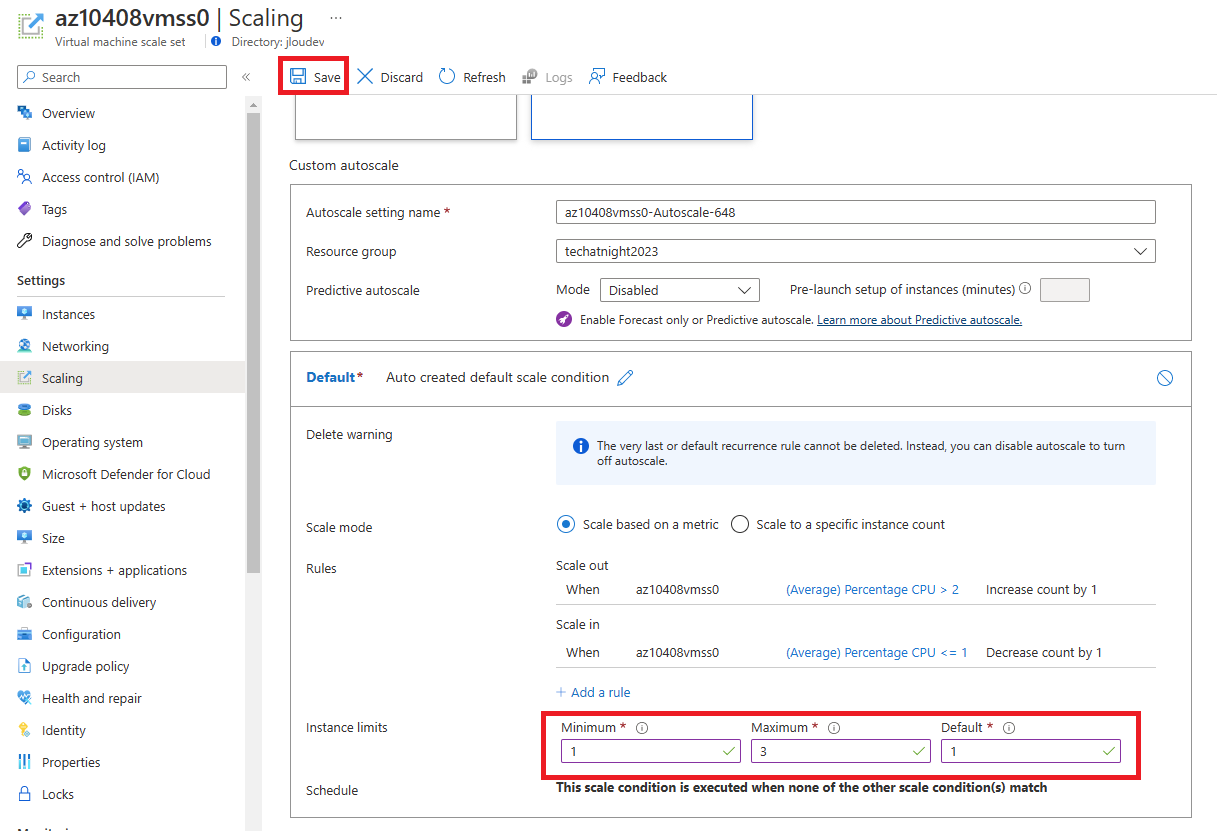
Task: Select Scale based on a metric
Action: [x=566, y=524]
